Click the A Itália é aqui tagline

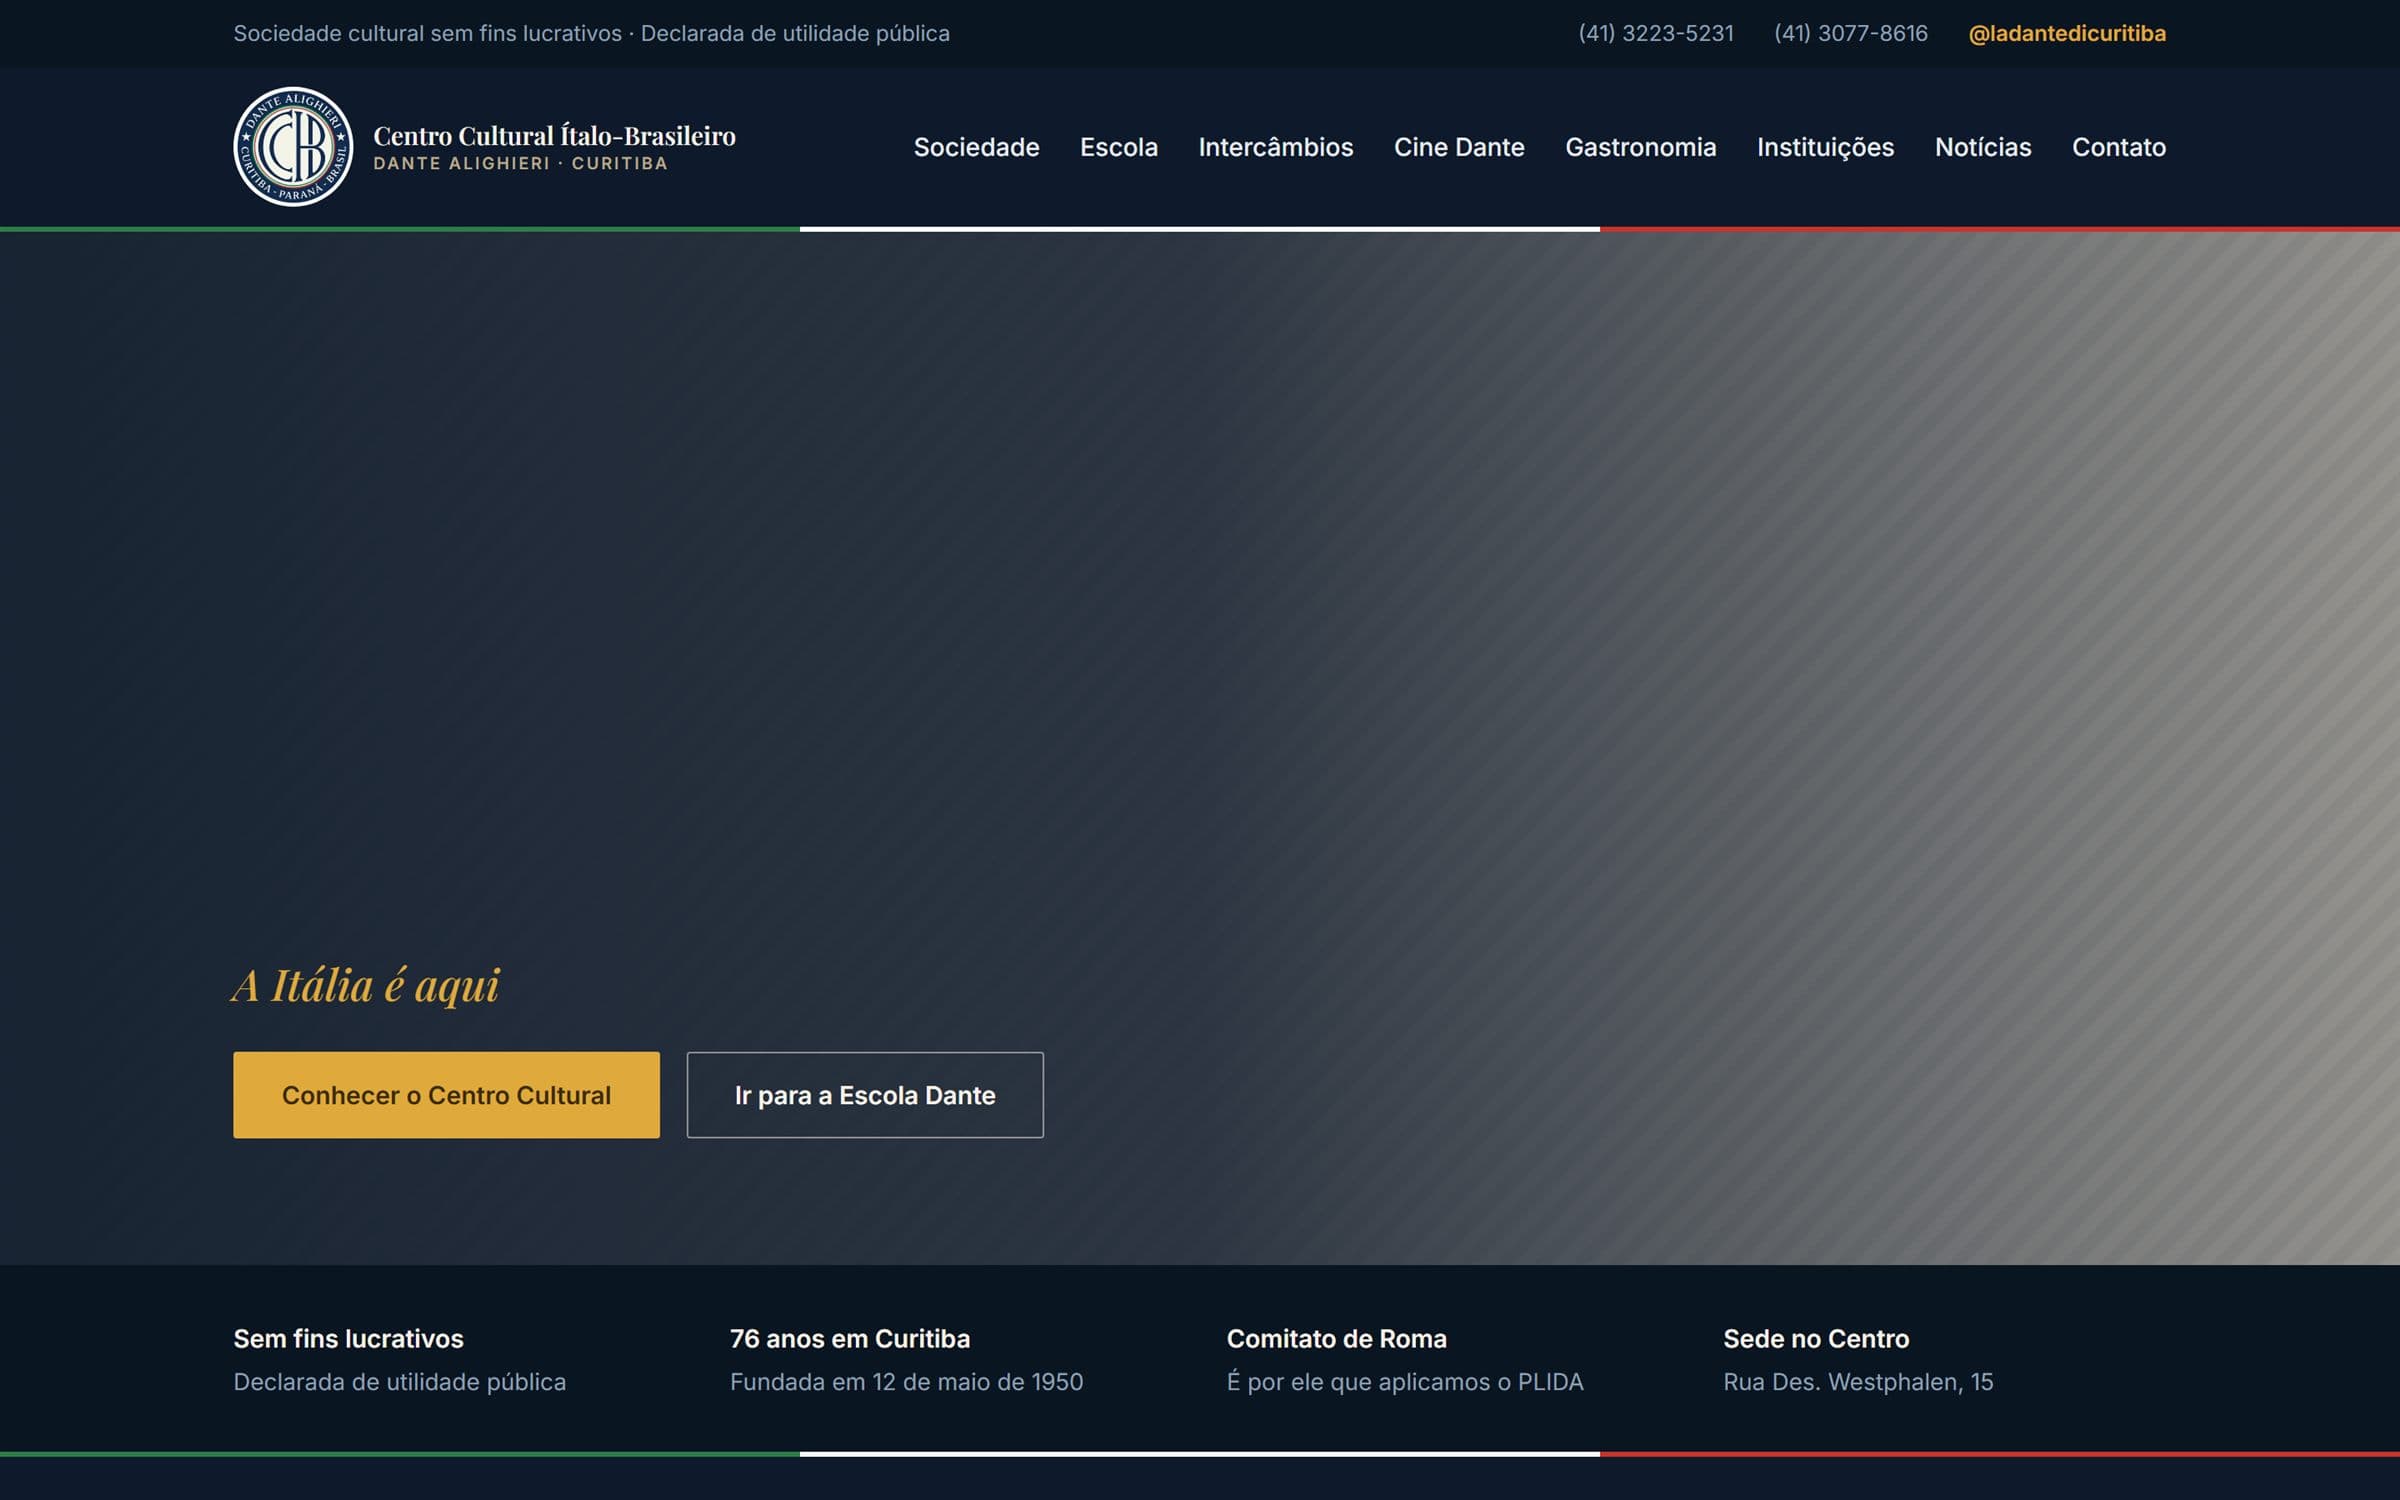(366, 986)
